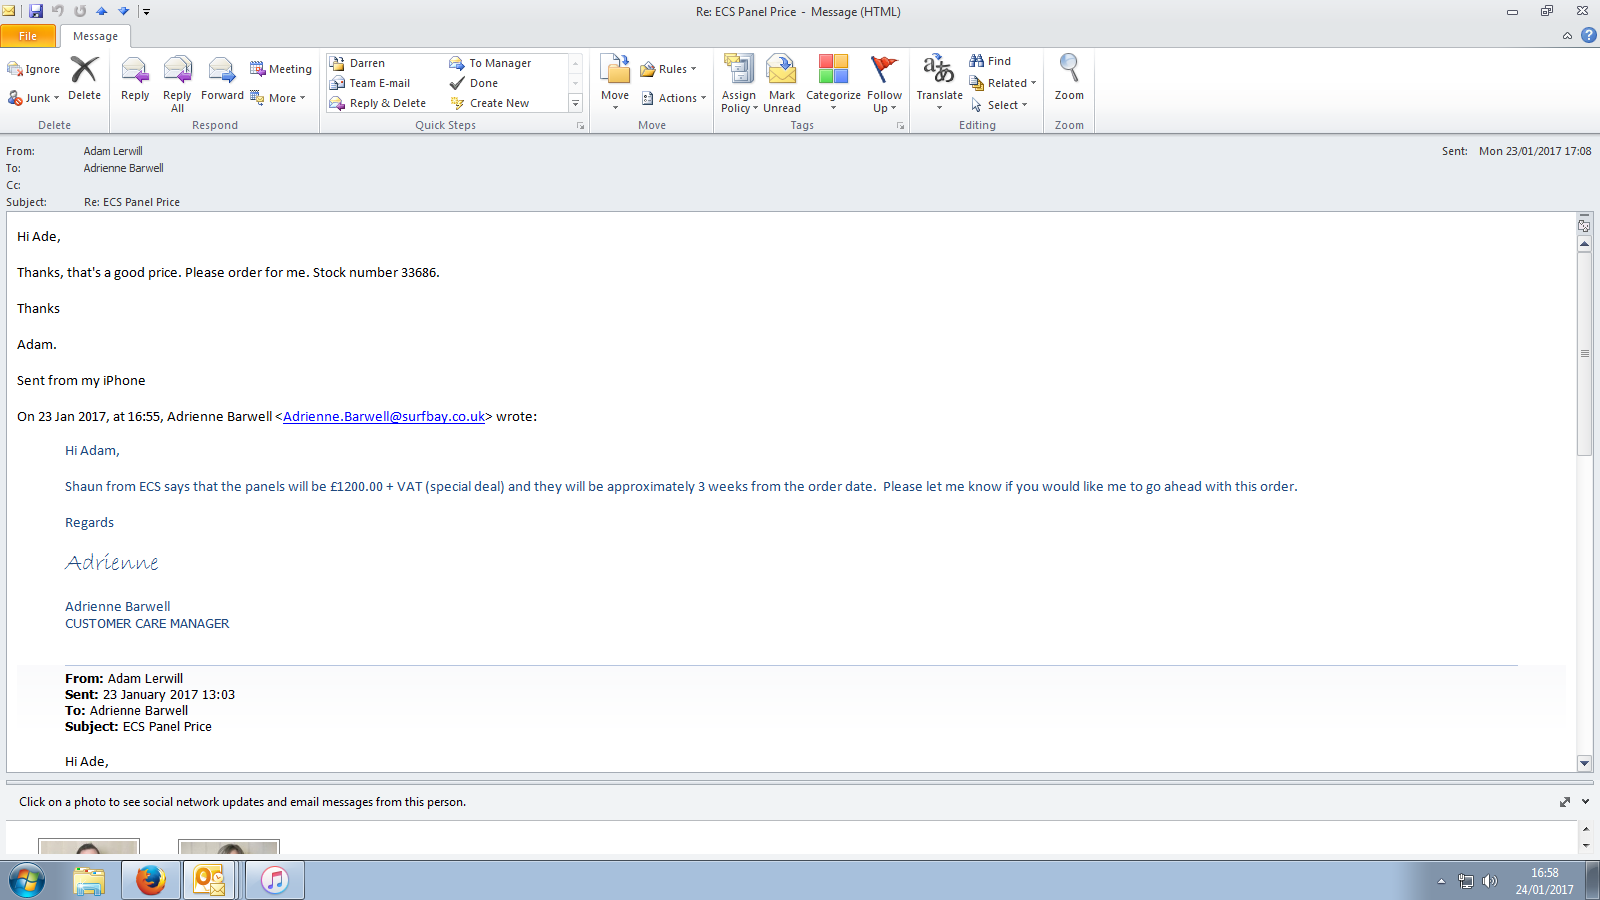This screenshot has height=900, width=1600.
Task: Click the subject text "Re: ECS Panel Price"
Action: coord(132,202)
